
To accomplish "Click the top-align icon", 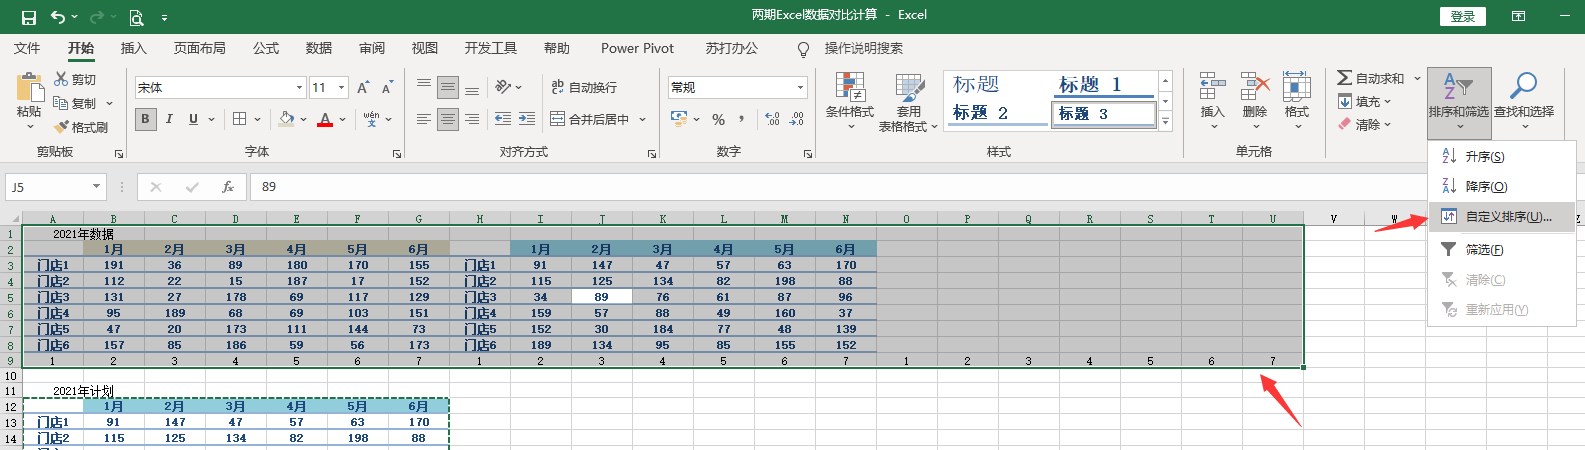I will (424, 87).
